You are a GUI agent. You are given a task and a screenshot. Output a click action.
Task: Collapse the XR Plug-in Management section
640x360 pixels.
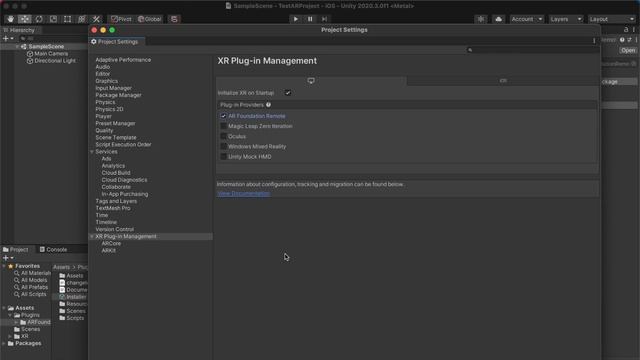tap(92, 236)
